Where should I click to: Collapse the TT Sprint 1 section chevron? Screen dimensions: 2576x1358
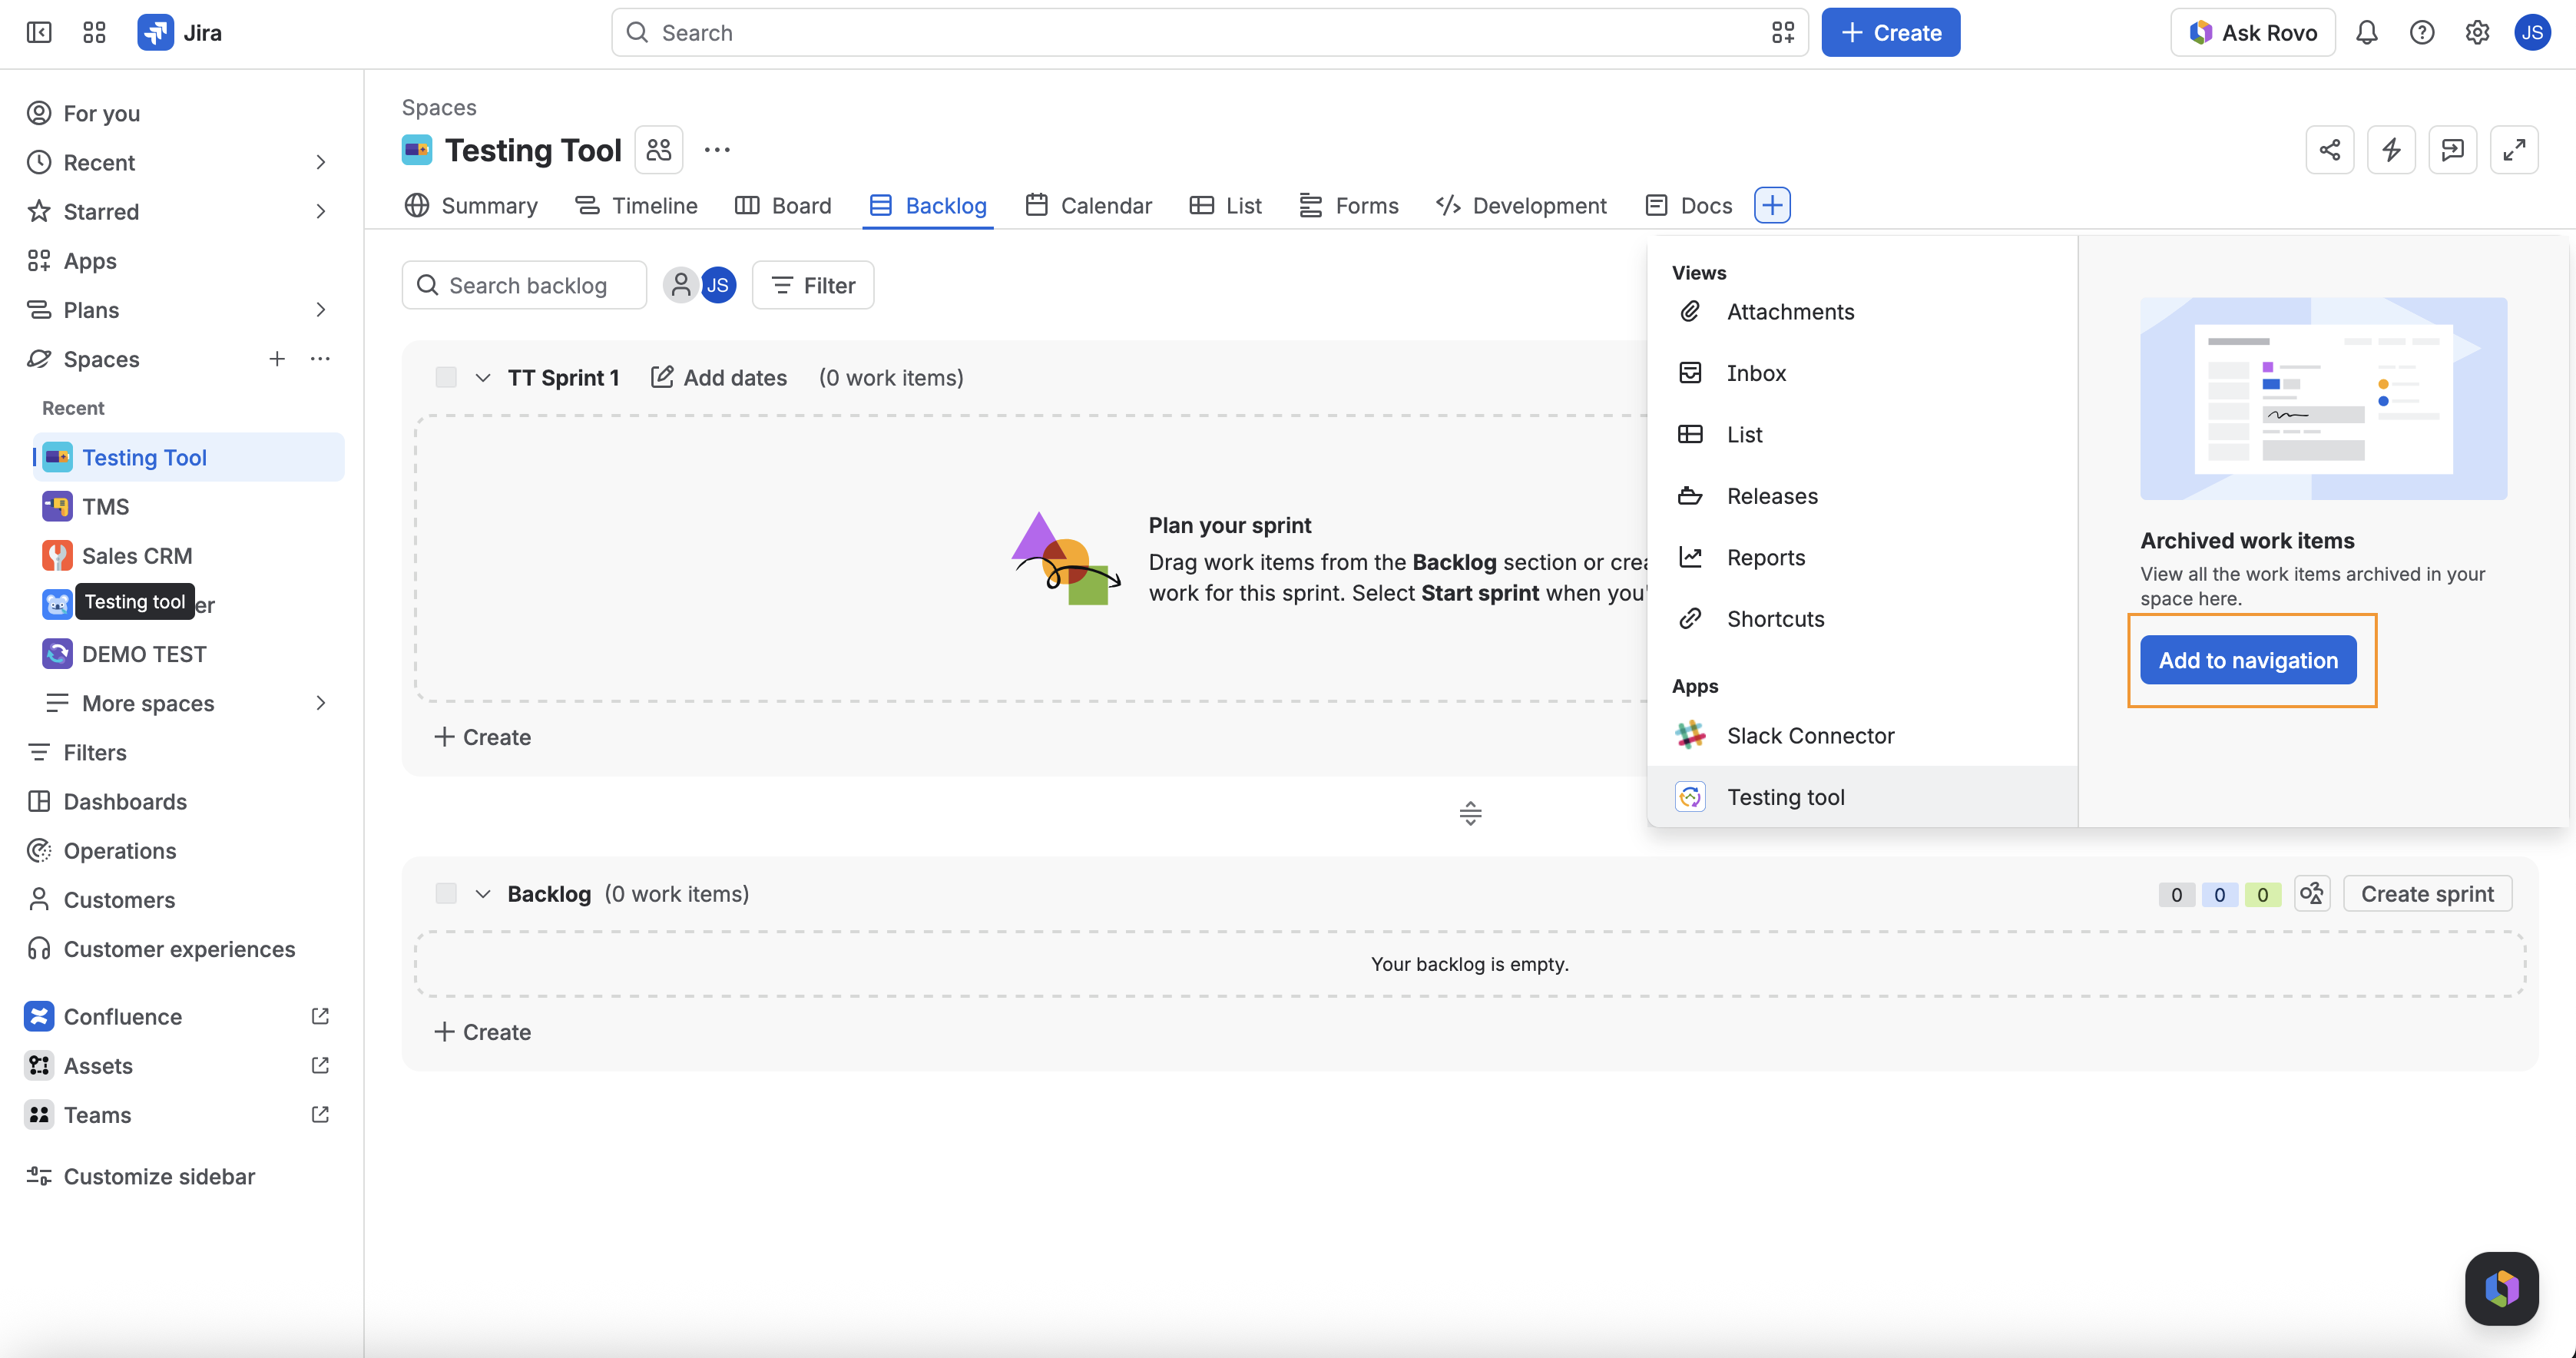point(483,377)
